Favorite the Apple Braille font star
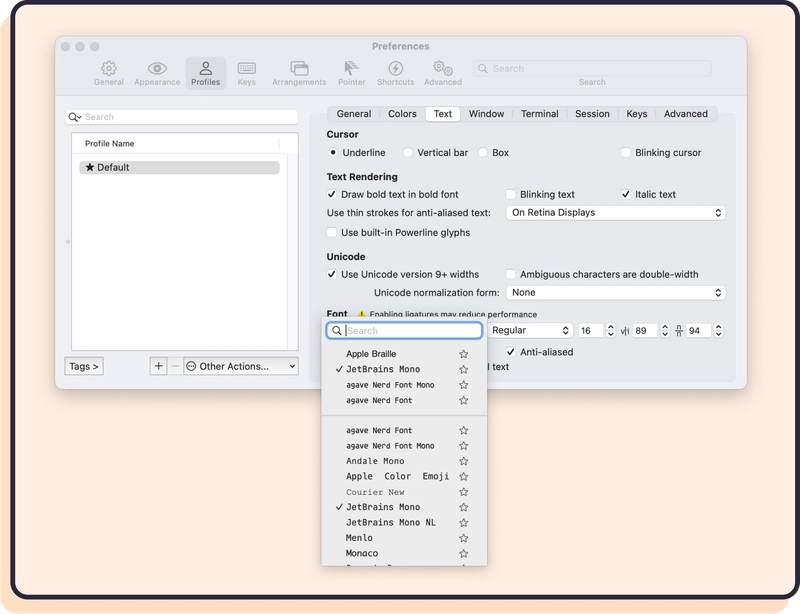This screenshot has width=800, height=614. coord(463,354)
